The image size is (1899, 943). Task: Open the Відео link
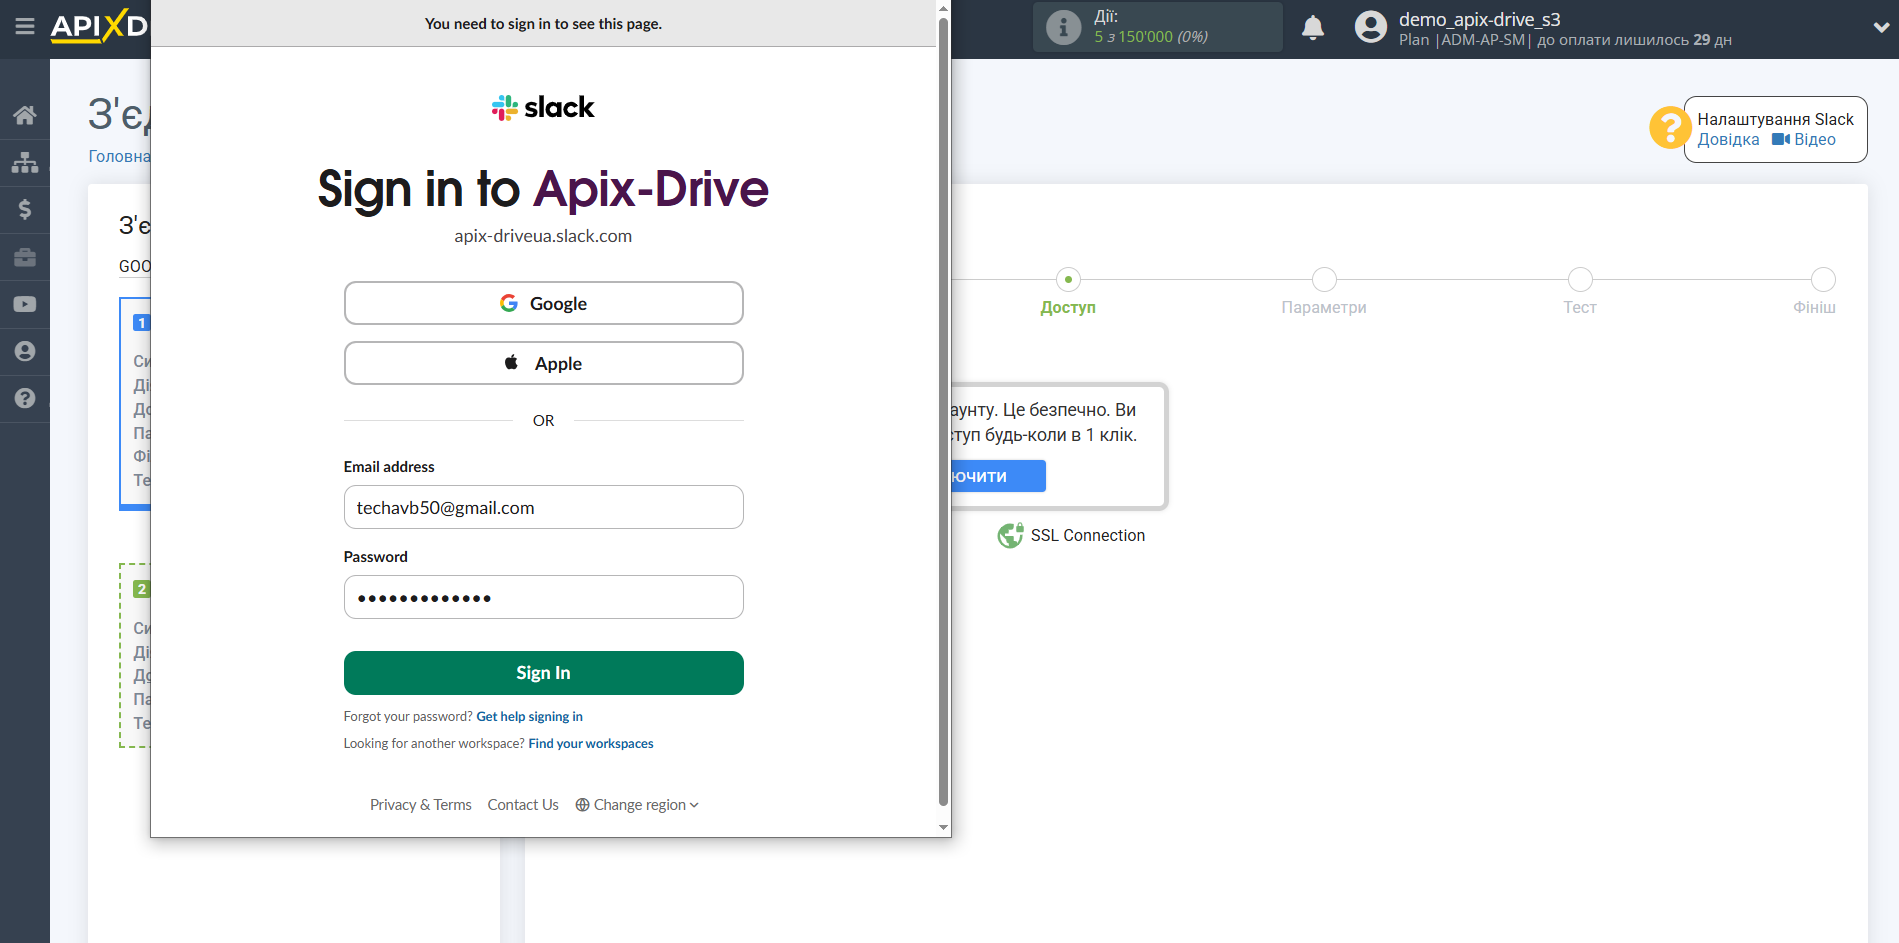1814,140
